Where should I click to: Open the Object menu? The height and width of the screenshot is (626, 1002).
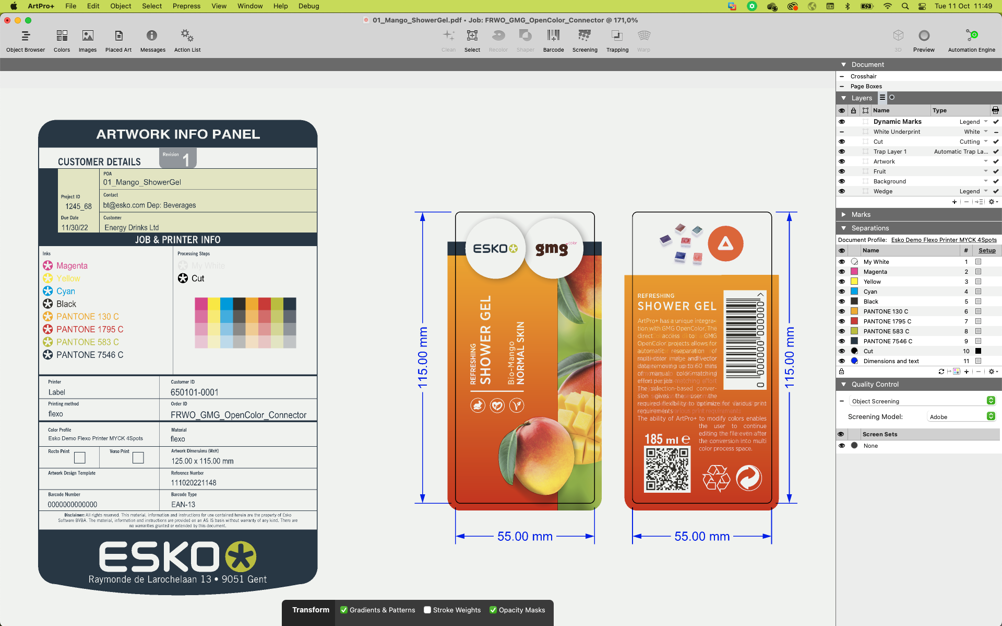click(x=120, y=6)
